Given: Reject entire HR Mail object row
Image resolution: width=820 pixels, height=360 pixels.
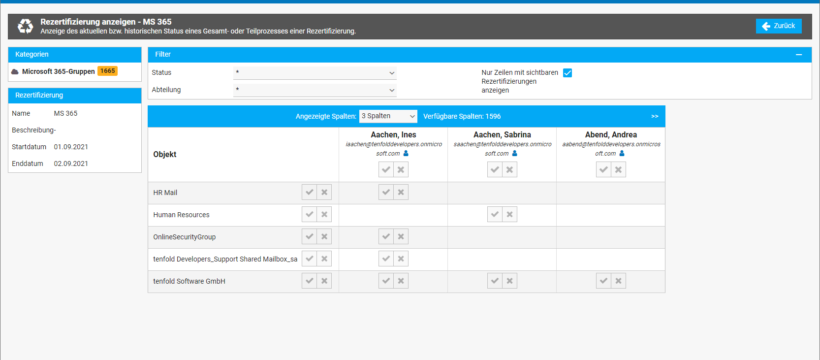Looking at the screenshot, I should coord(324,193).
